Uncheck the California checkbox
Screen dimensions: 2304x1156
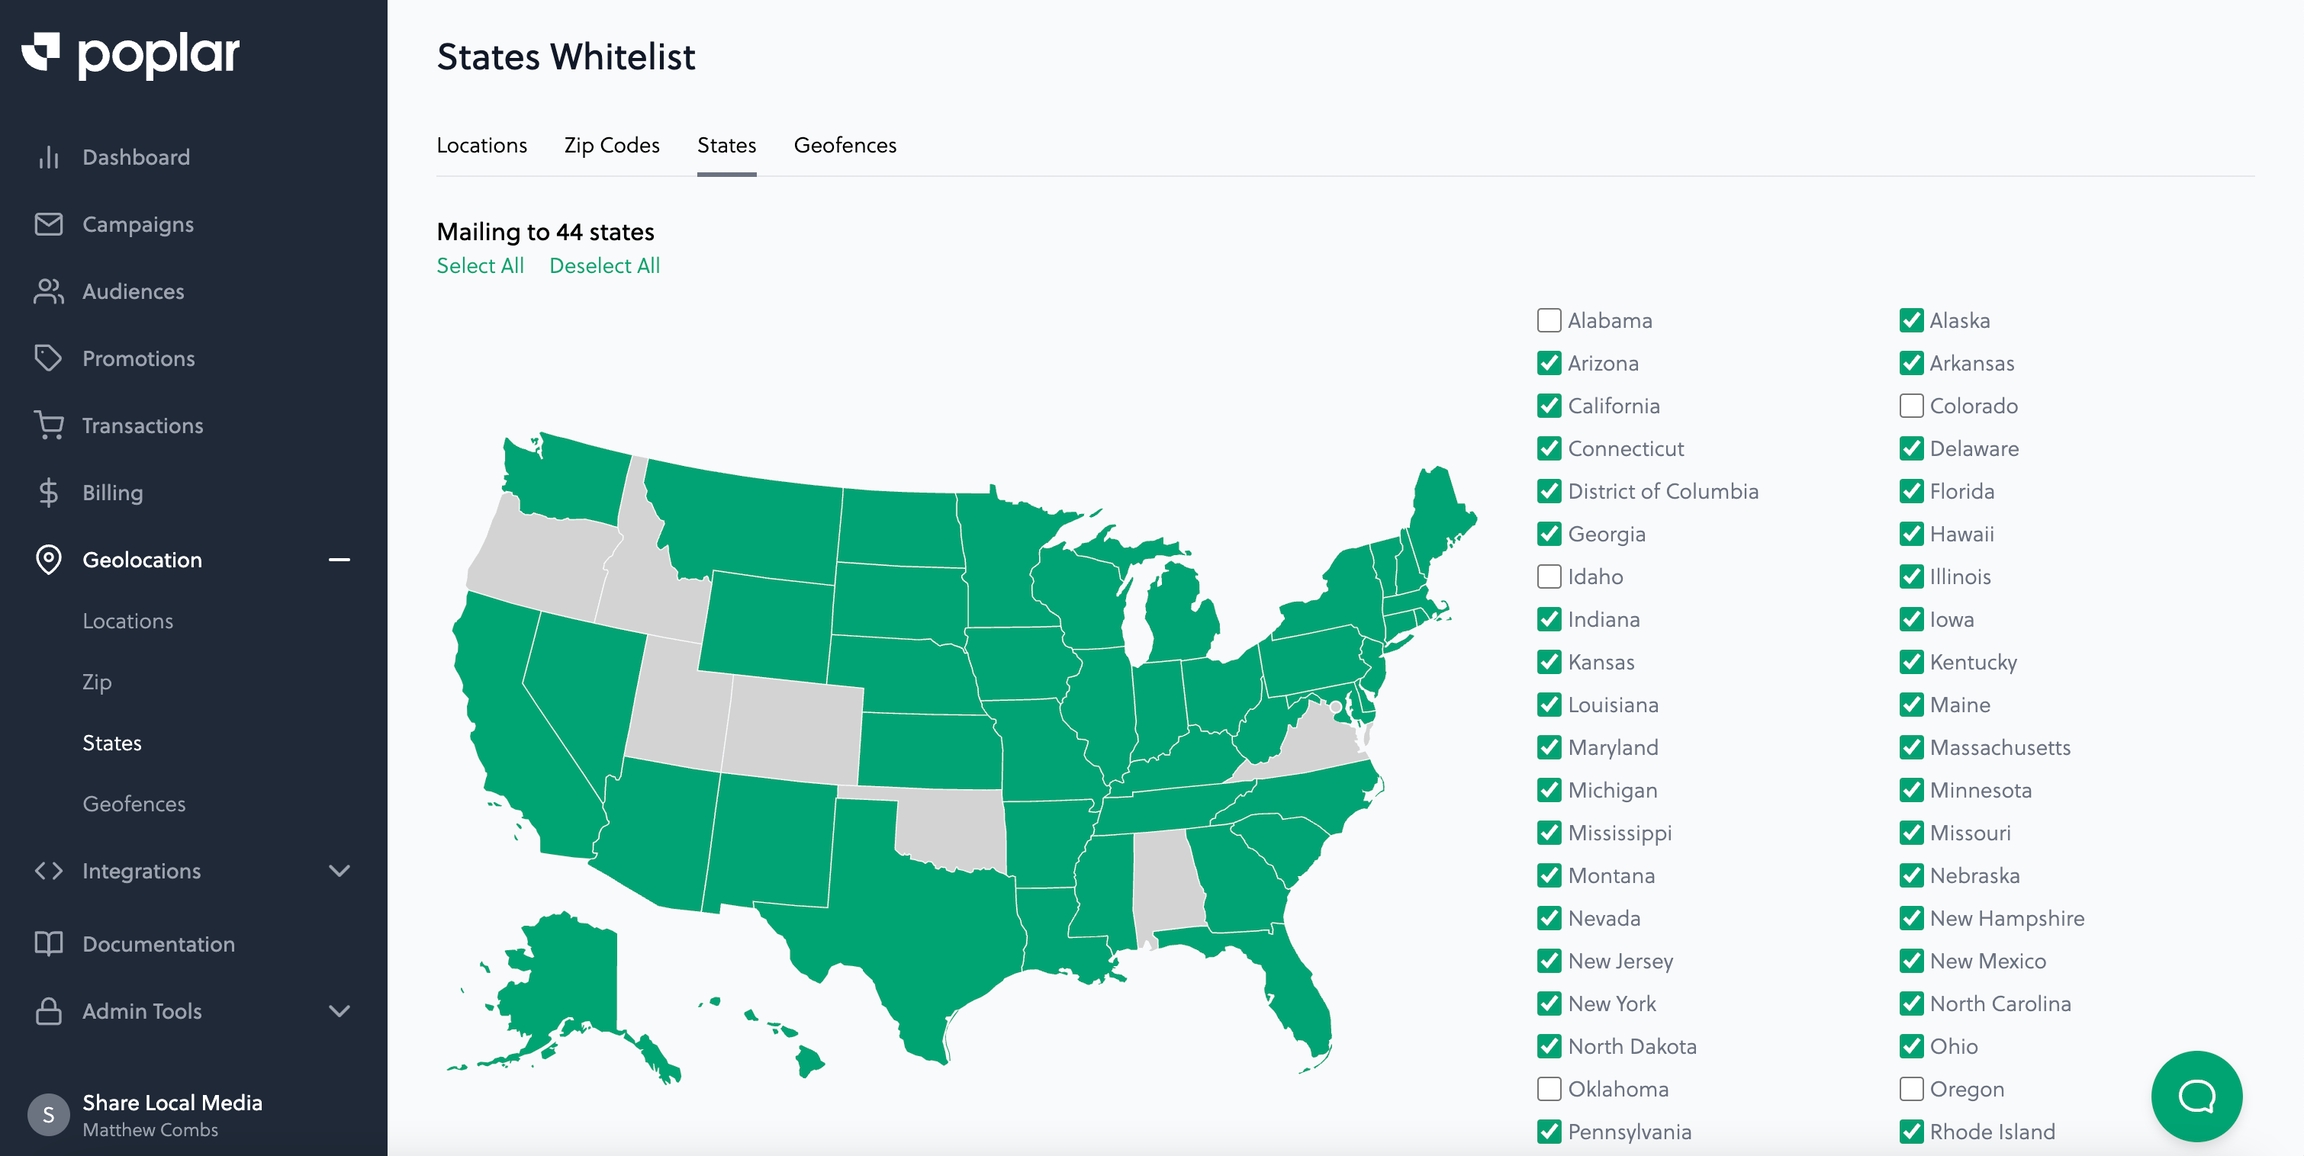1549,406
